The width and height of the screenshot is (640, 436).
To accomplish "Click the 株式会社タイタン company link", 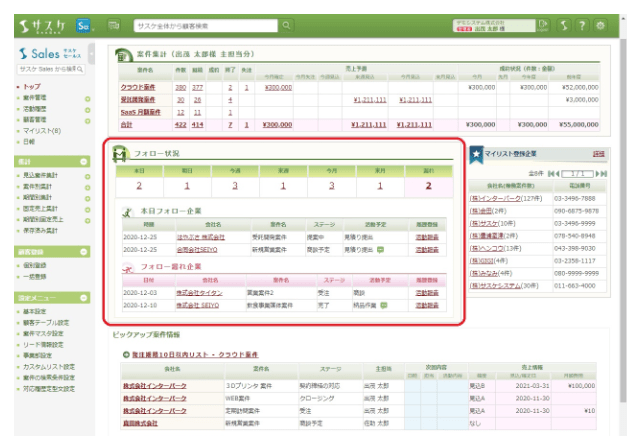I will point(197,292).
